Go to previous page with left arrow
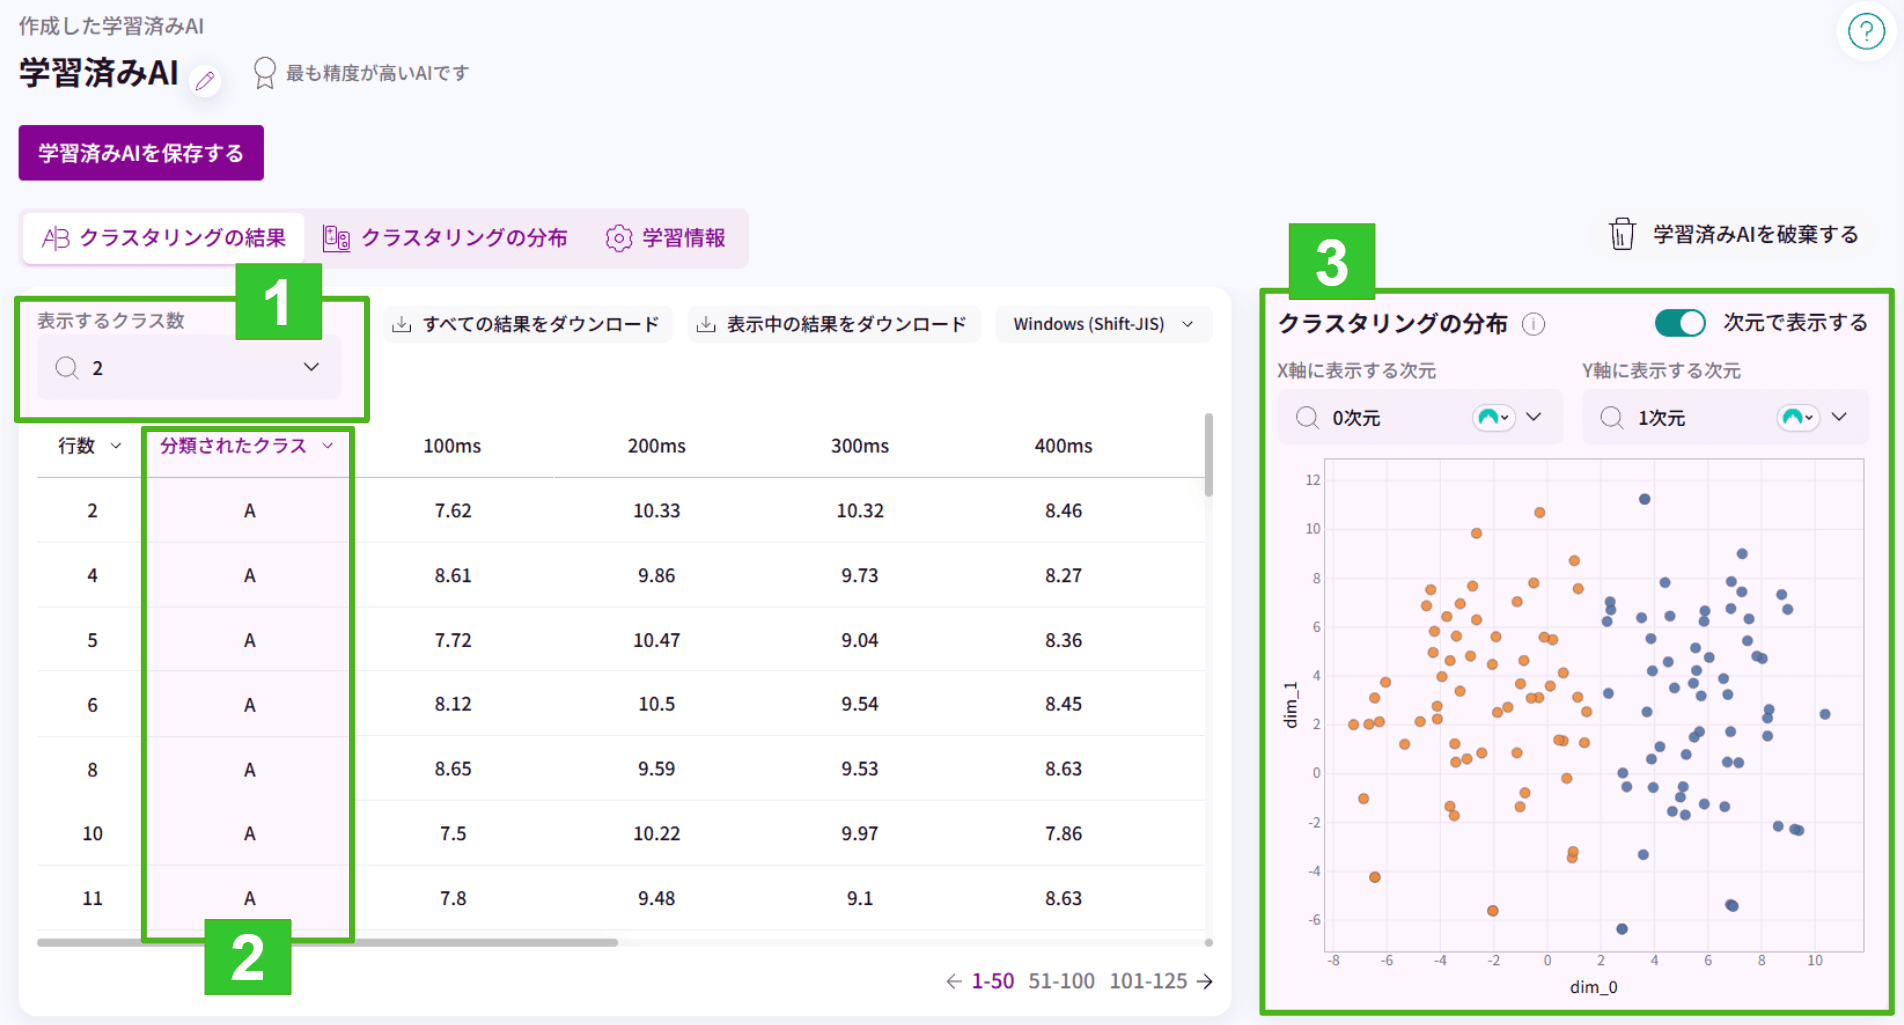Screen dimensions: 1904x1025 click(x=954, y=981)
